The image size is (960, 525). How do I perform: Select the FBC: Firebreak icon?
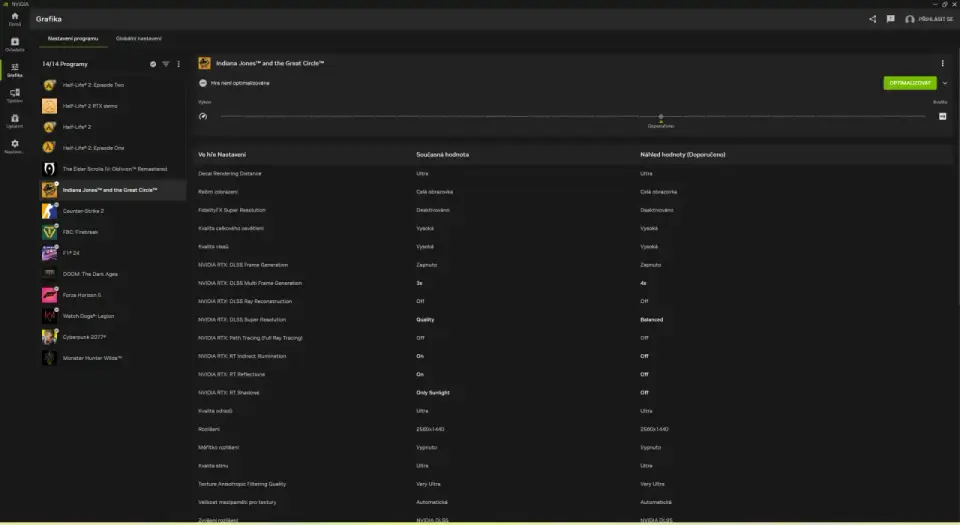pyautogui.click(x=49, y=232)
